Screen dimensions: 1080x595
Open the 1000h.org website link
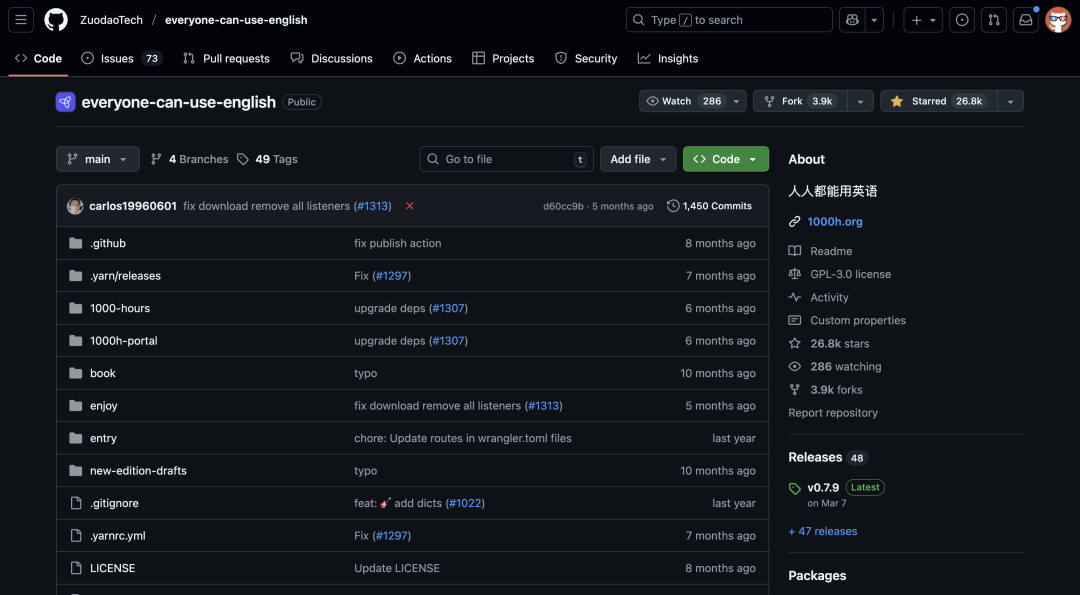pyautogui.click(x=834, y=222)
